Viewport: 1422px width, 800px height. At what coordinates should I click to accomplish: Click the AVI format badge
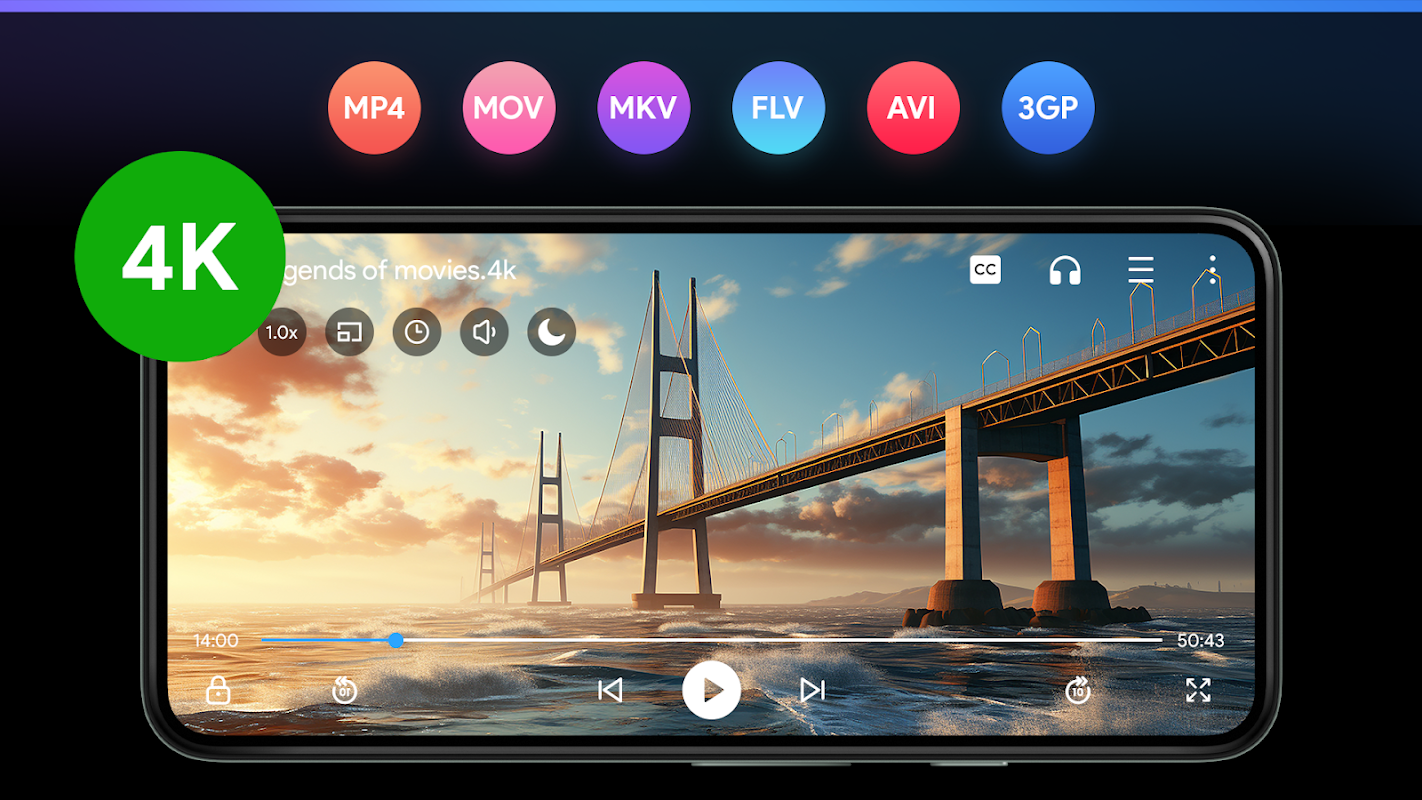tap(912, 108)
